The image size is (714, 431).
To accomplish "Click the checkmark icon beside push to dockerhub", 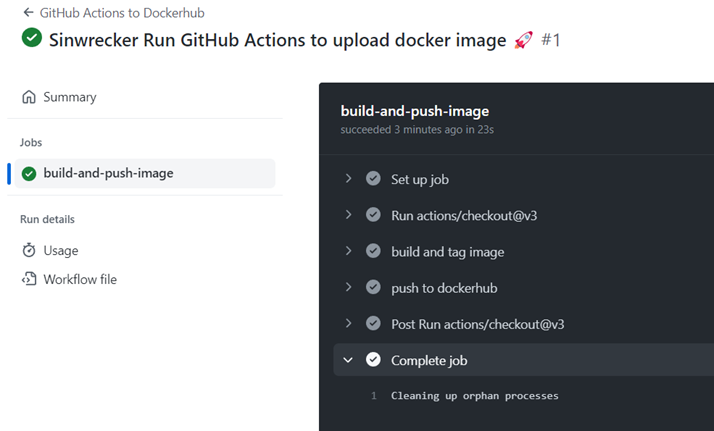I will (x=373, y=287).
